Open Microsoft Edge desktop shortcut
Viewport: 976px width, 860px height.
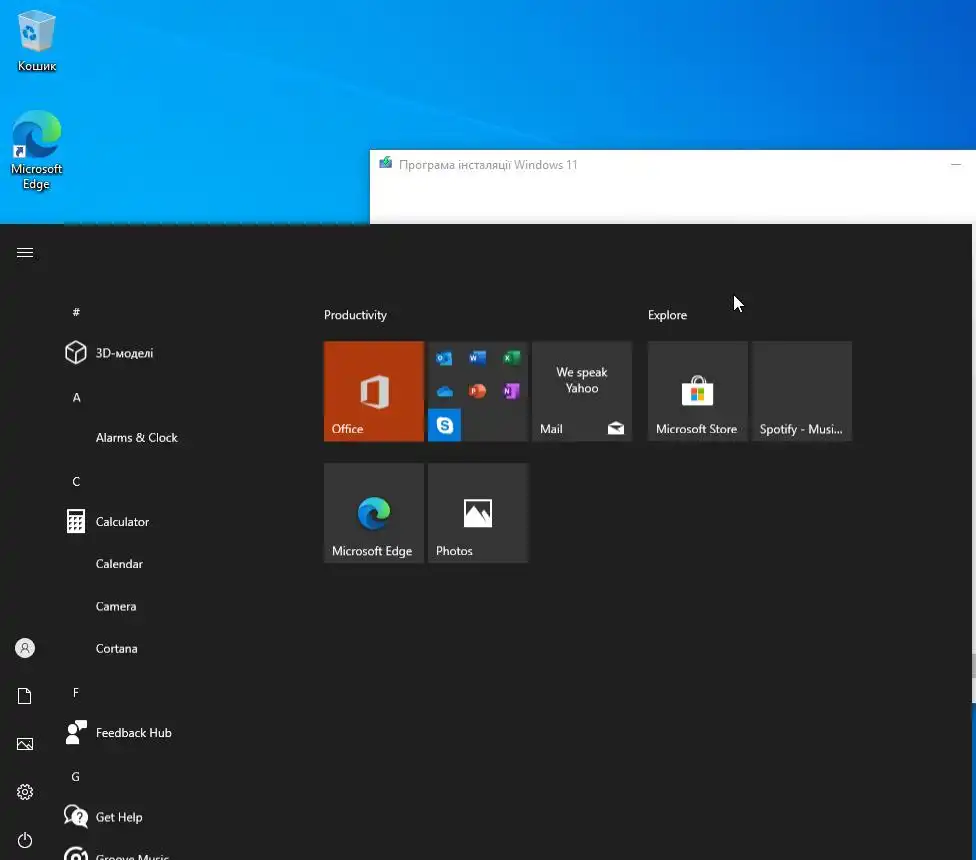click(37, 151)
